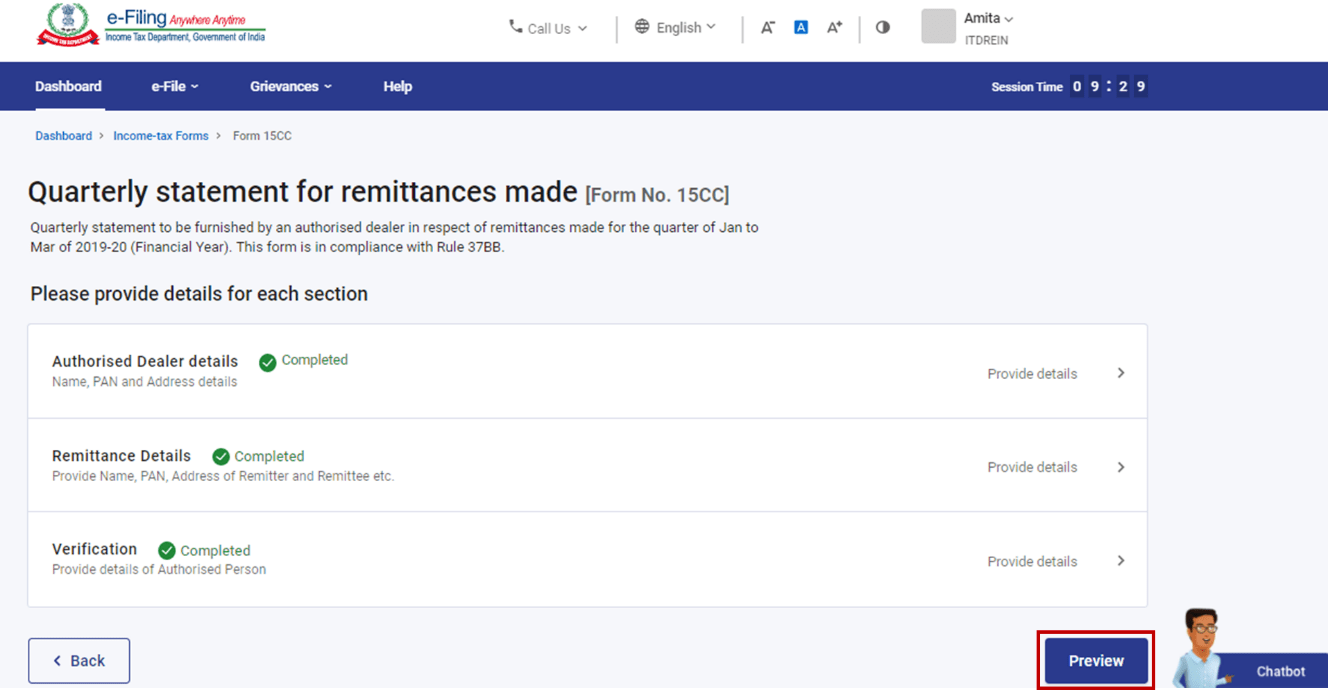Open the English language dropdown
This screenshot has width=1328, height=690.
pos(676,28)
